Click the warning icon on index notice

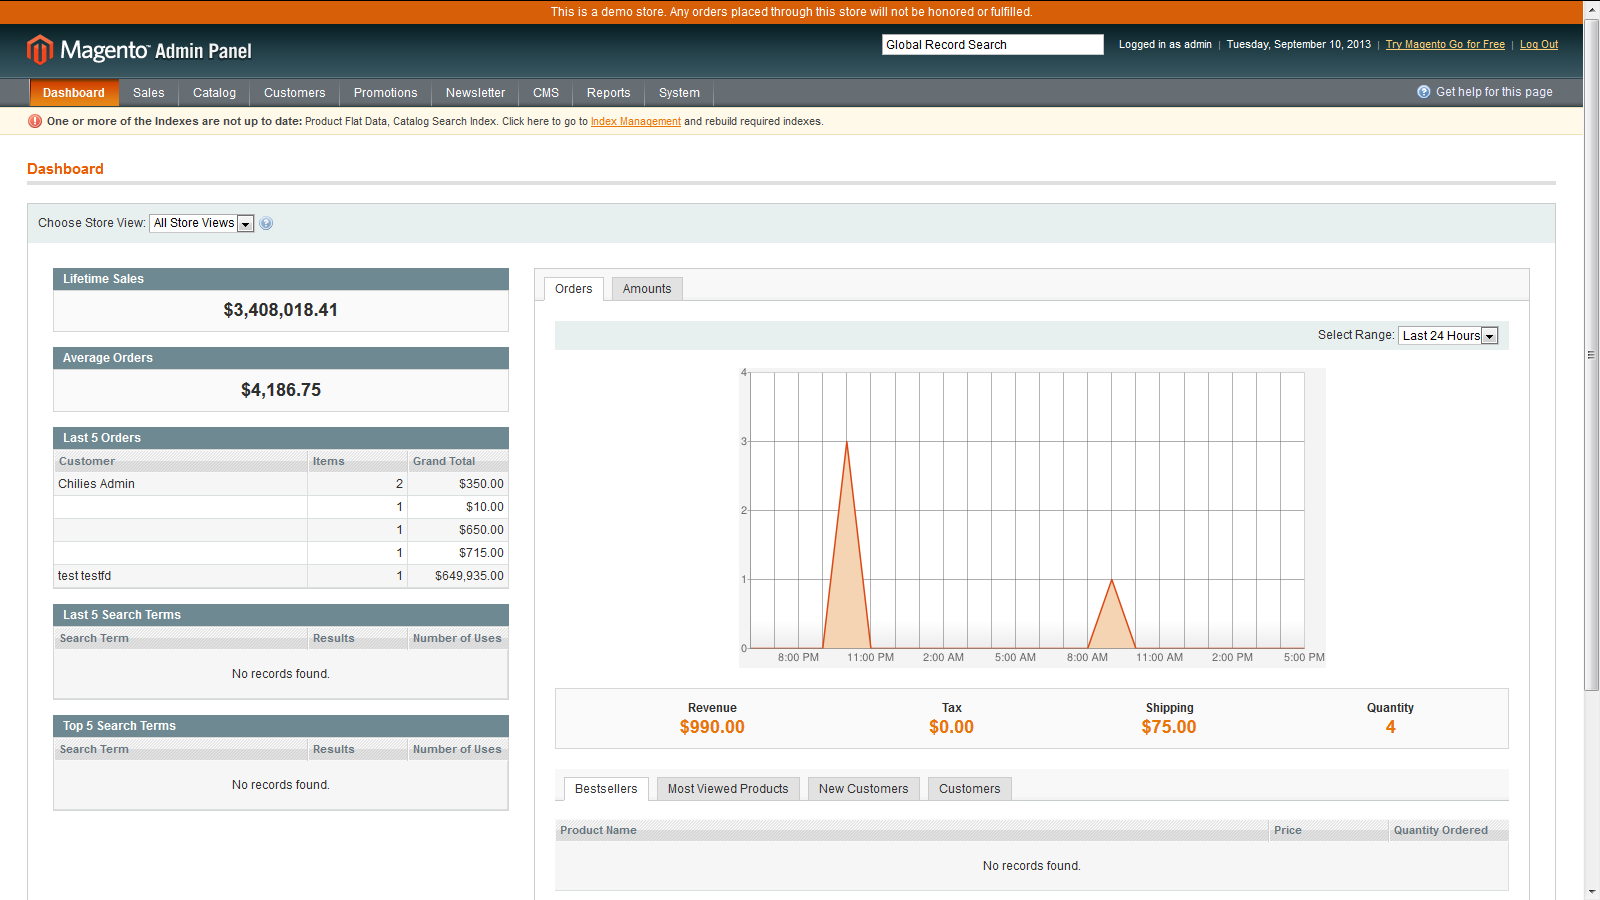(x=33, y=120)
